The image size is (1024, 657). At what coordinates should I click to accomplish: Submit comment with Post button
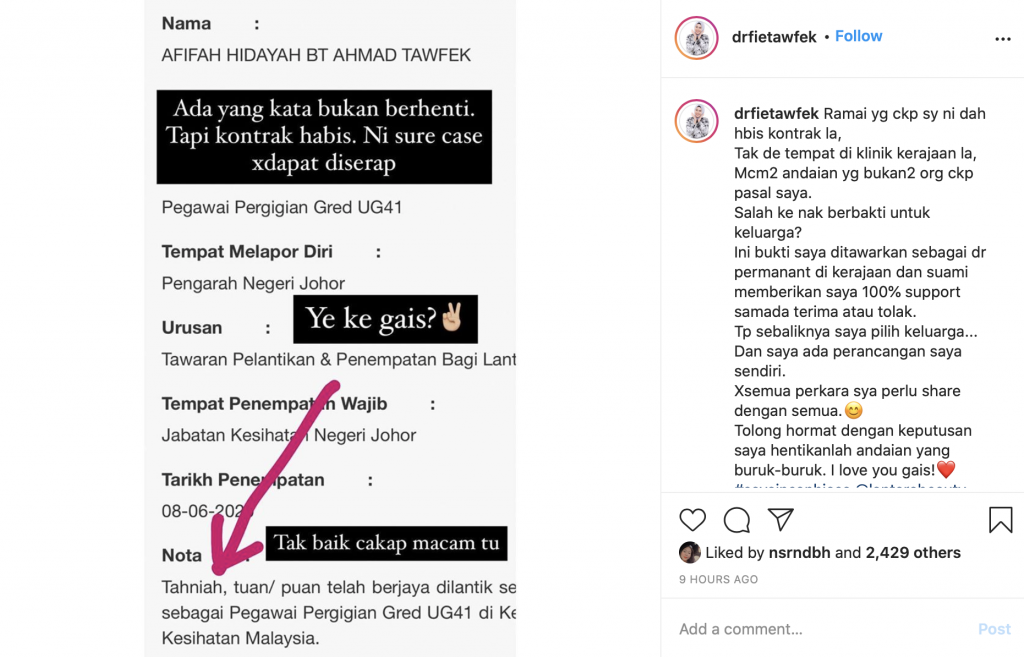994,629
